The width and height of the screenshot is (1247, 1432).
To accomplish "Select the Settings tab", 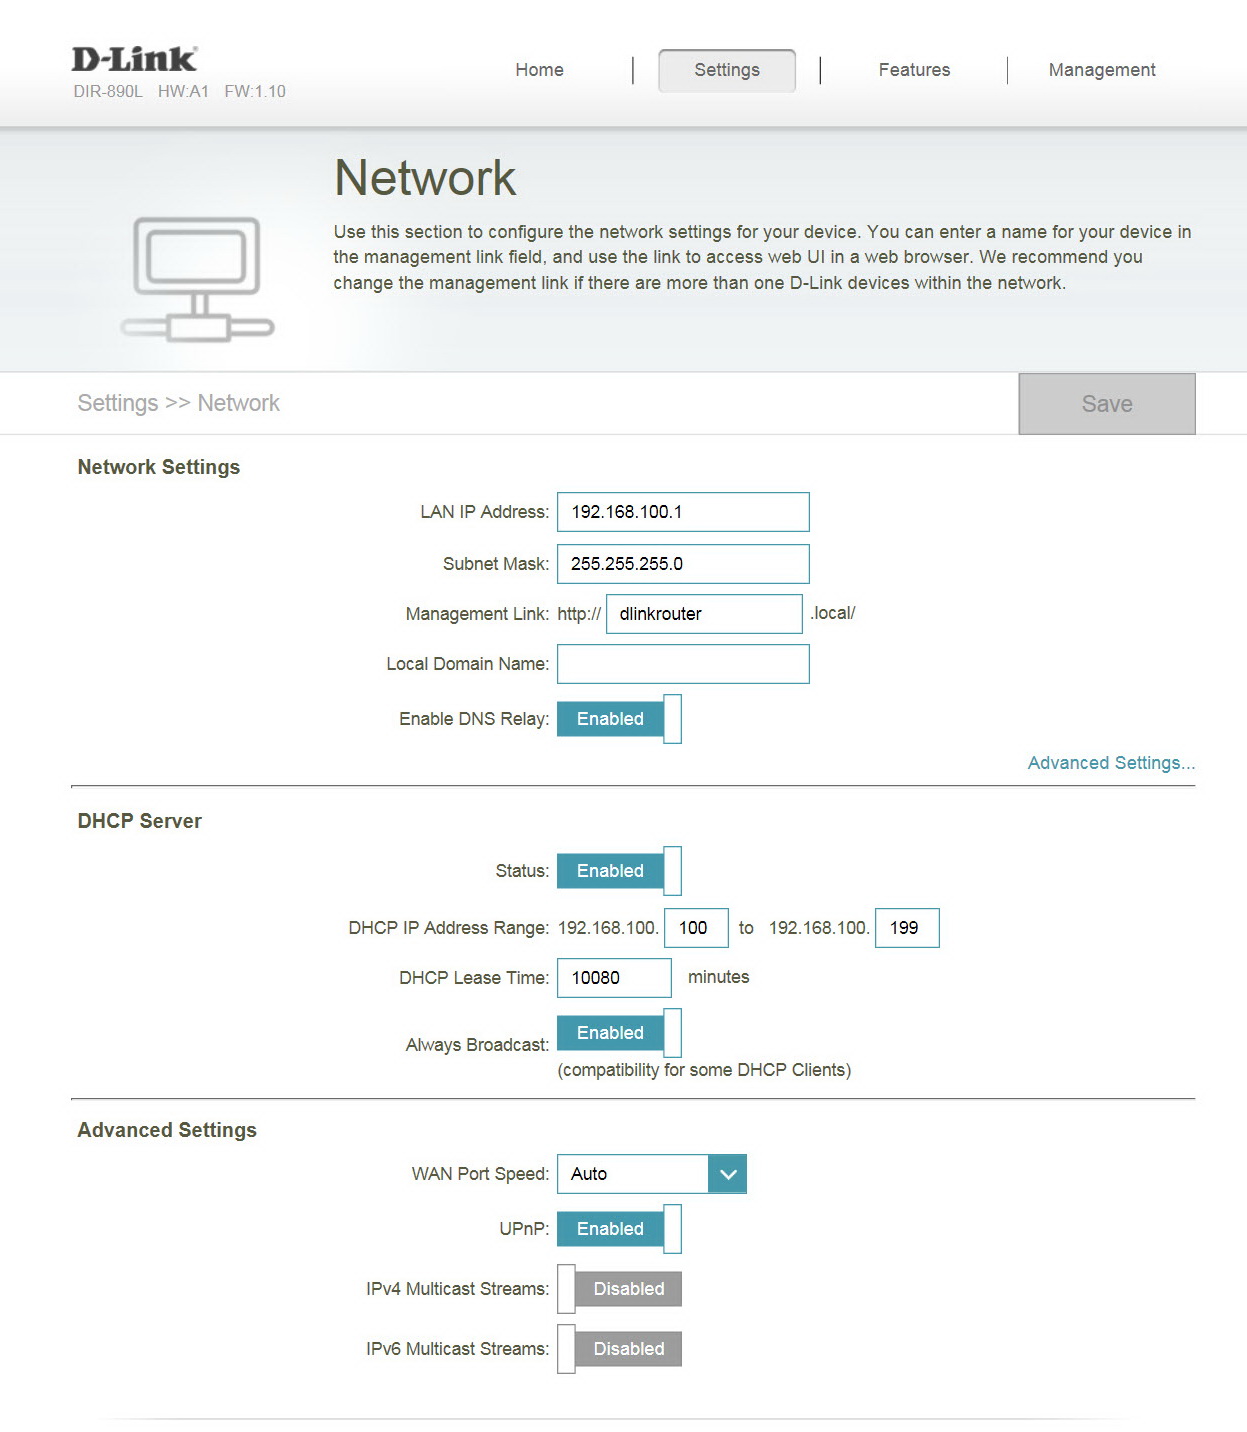I will tap(727, 70).
